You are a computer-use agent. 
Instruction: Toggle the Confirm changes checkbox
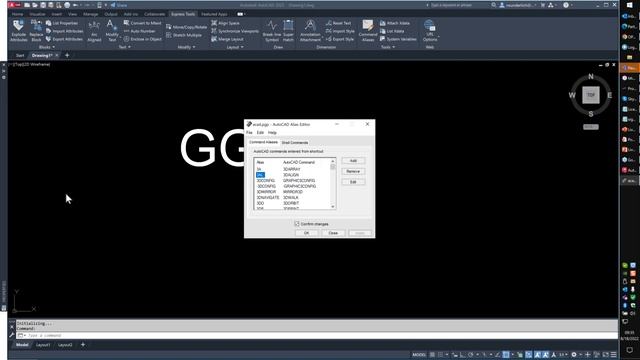click(297, 224)
